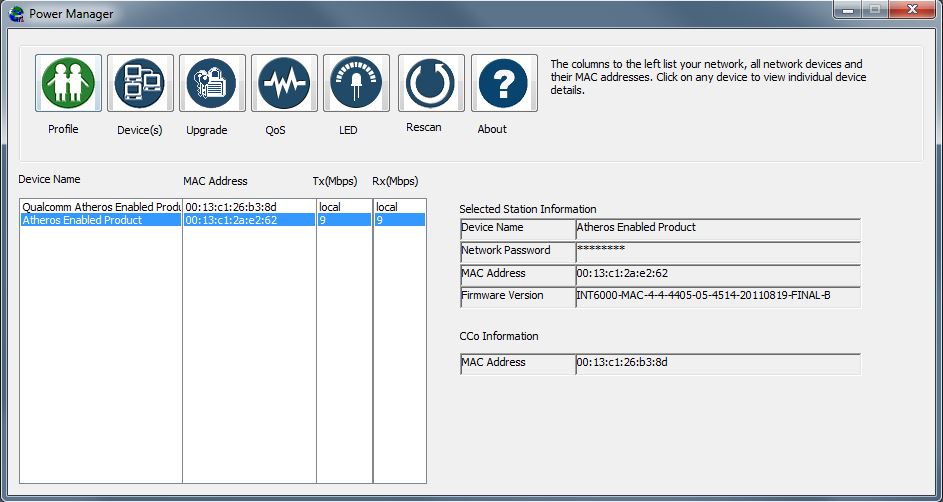The height and width of the screenshot is (502, 943).
Task: Click the LED label
Action: coord(348,130)
